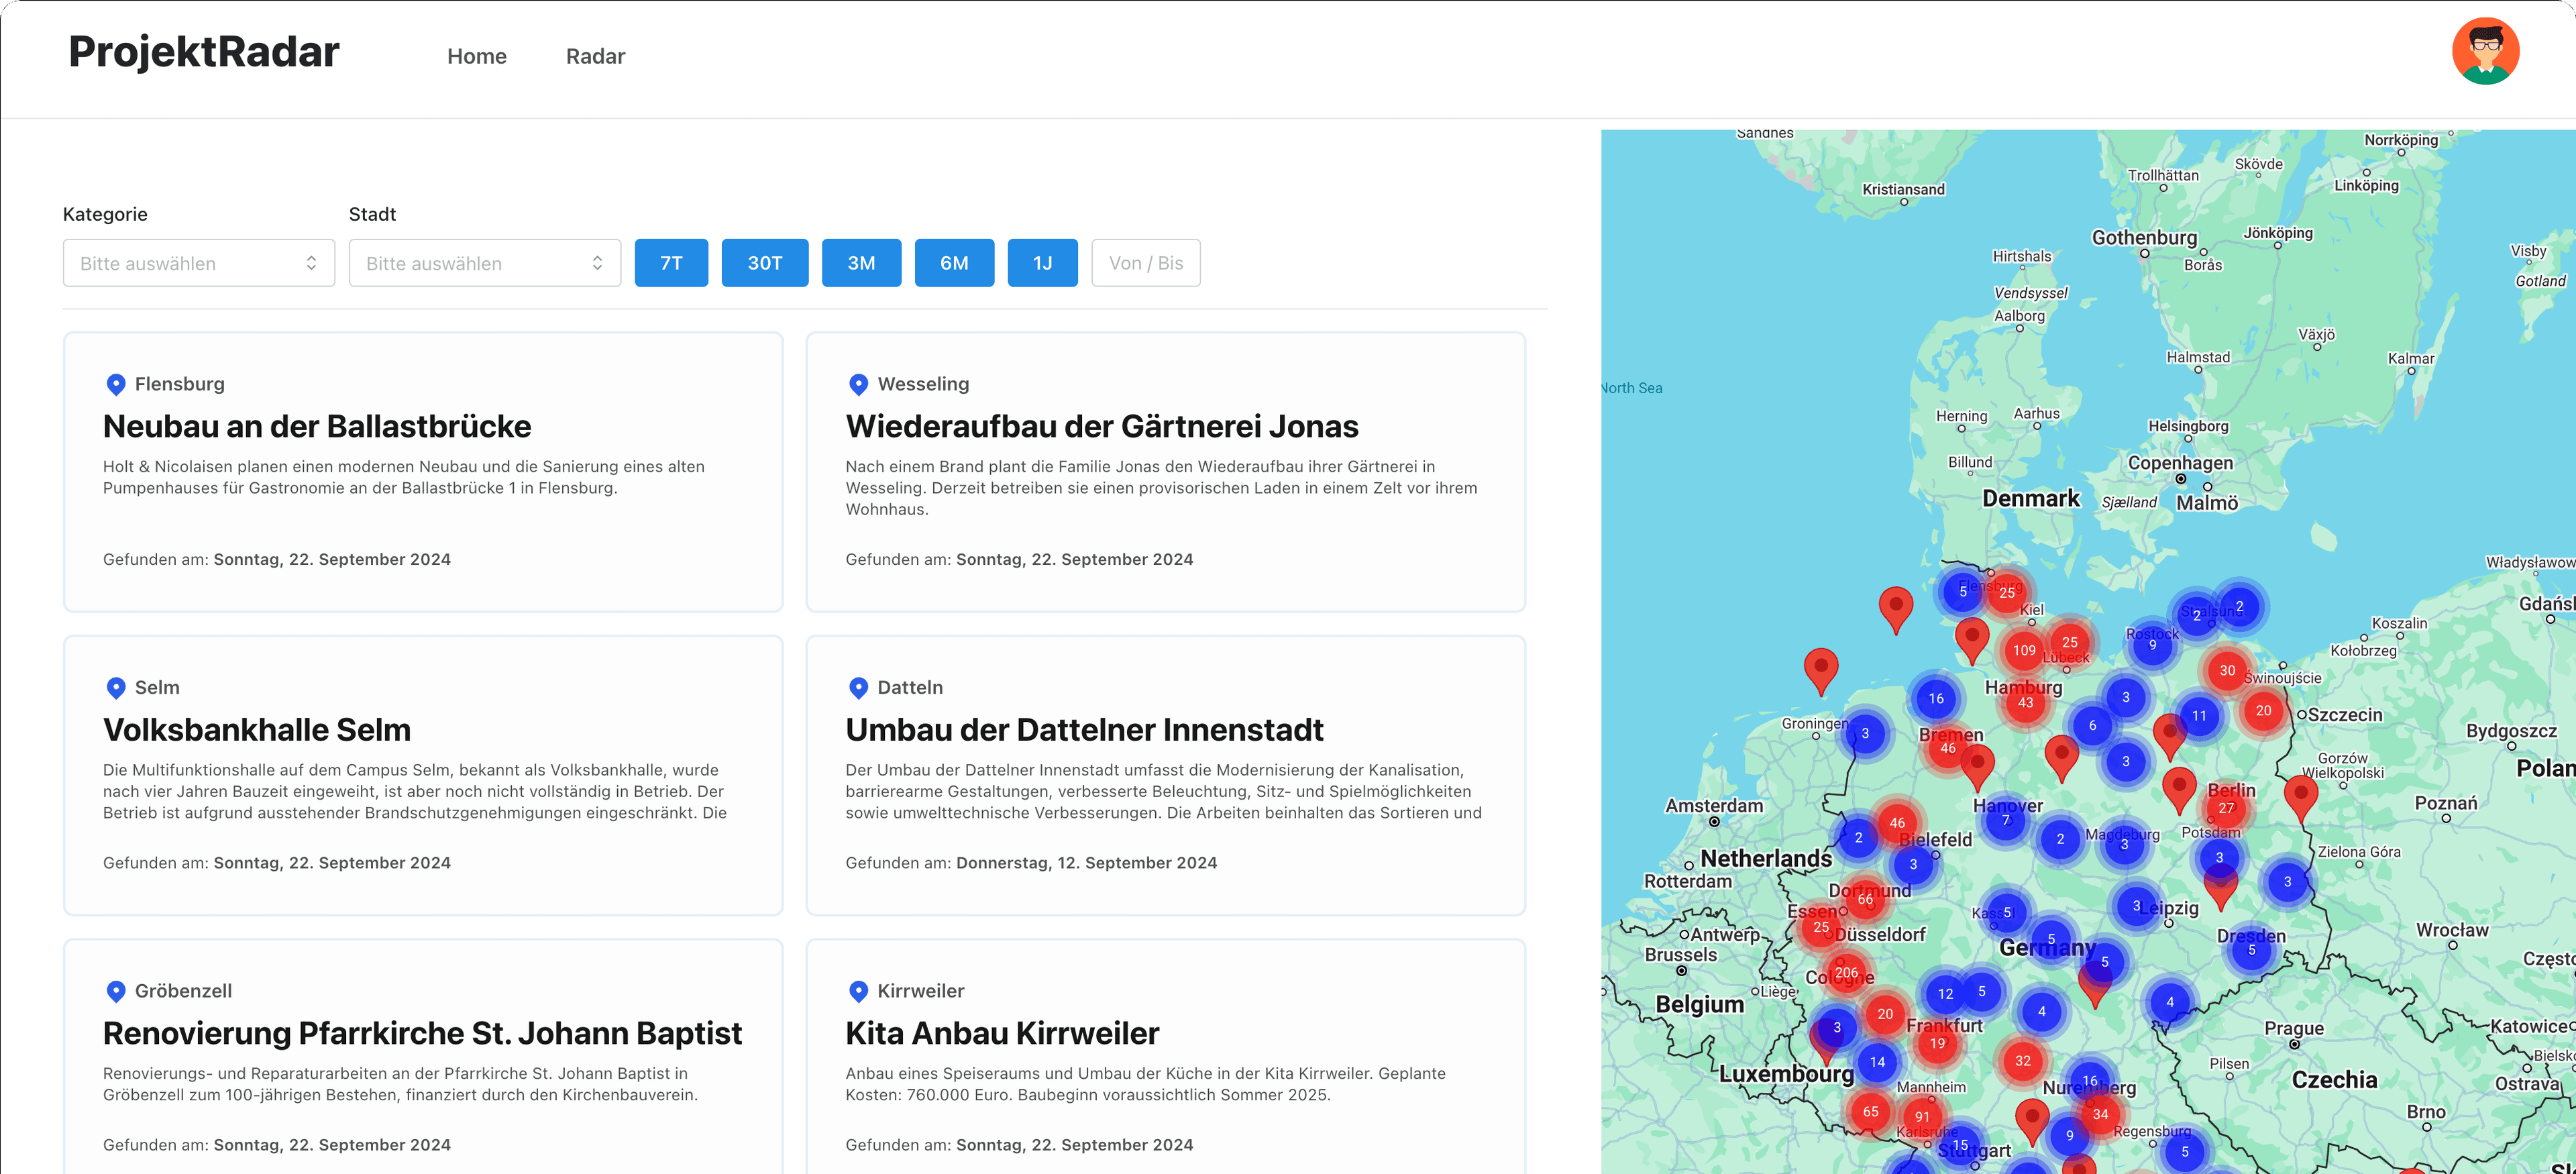Filter by last 30 days (30T)

[x=765, y=263]
